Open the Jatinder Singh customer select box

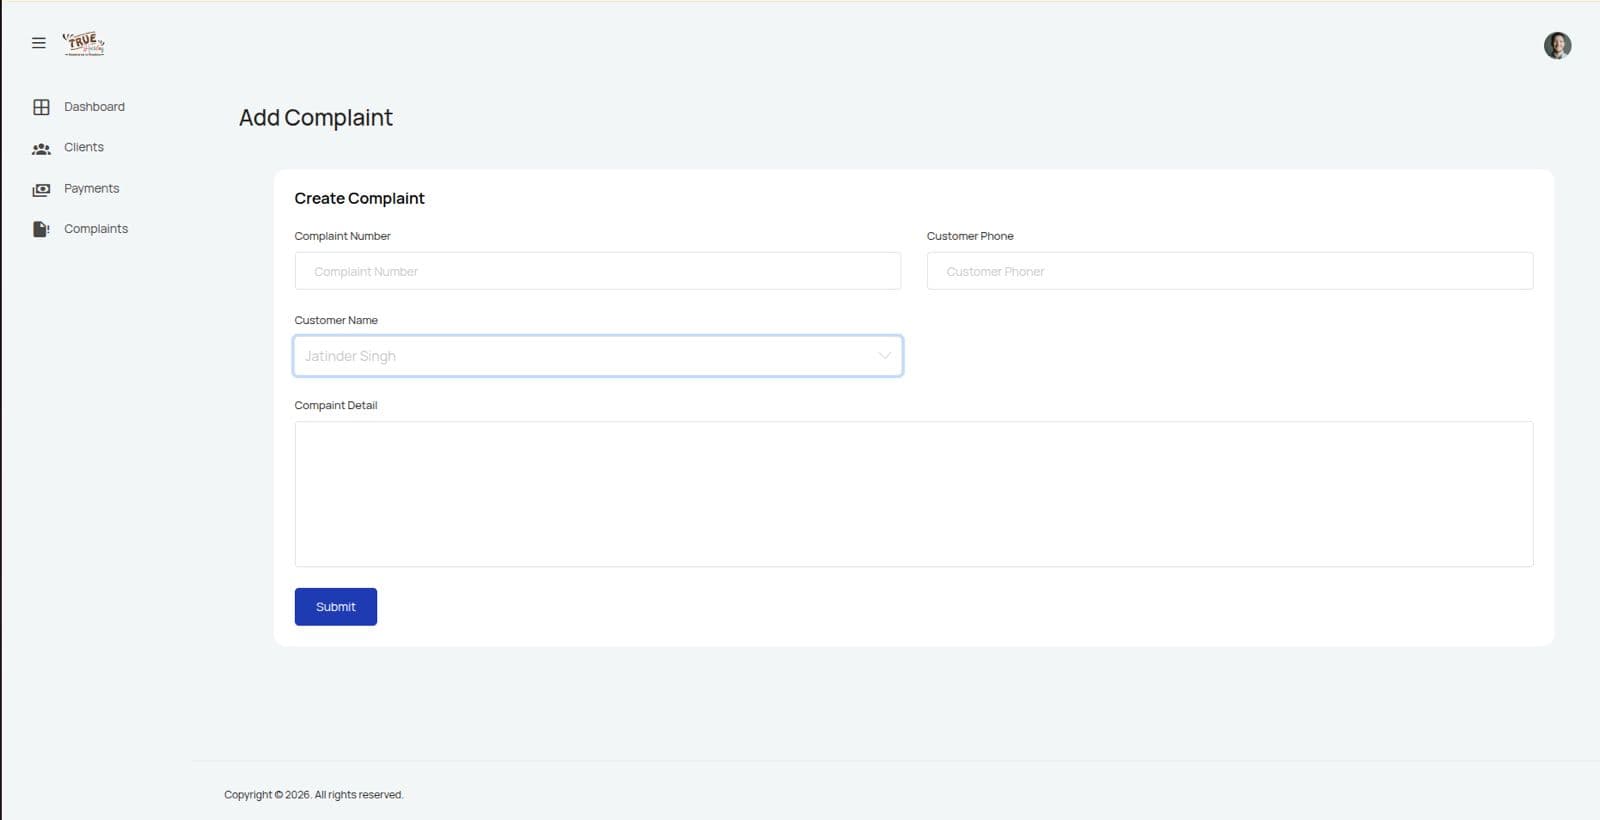point(598,356)
